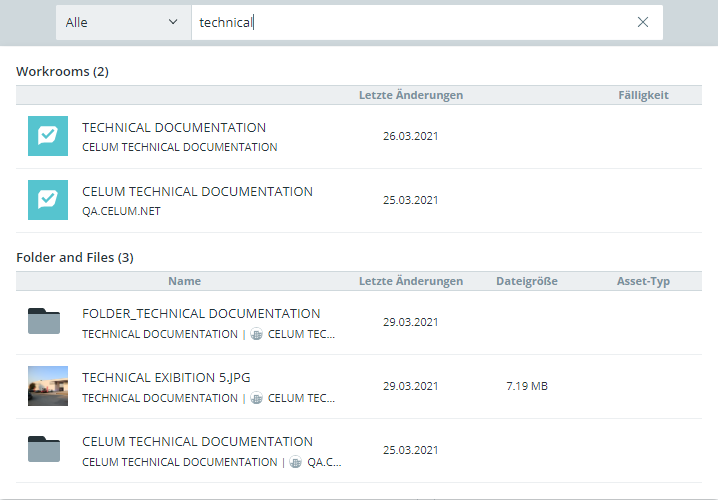Select TECHNICAL DOCUMENTATION workroom title
Screen dimensions: 718x500
pos(174,128)
